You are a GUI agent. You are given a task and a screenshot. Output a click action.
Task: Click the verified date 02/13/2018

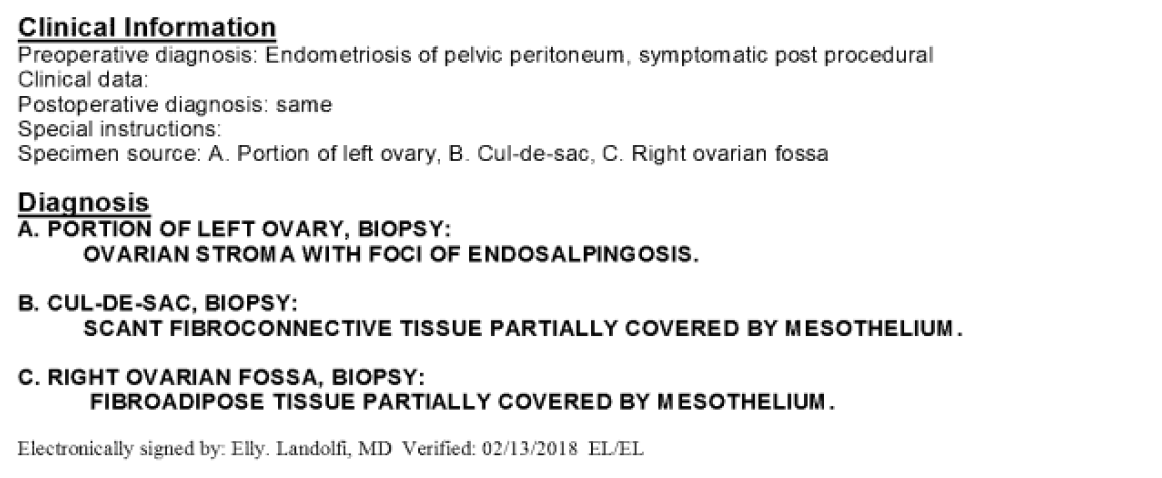click(x=529, y=448)
